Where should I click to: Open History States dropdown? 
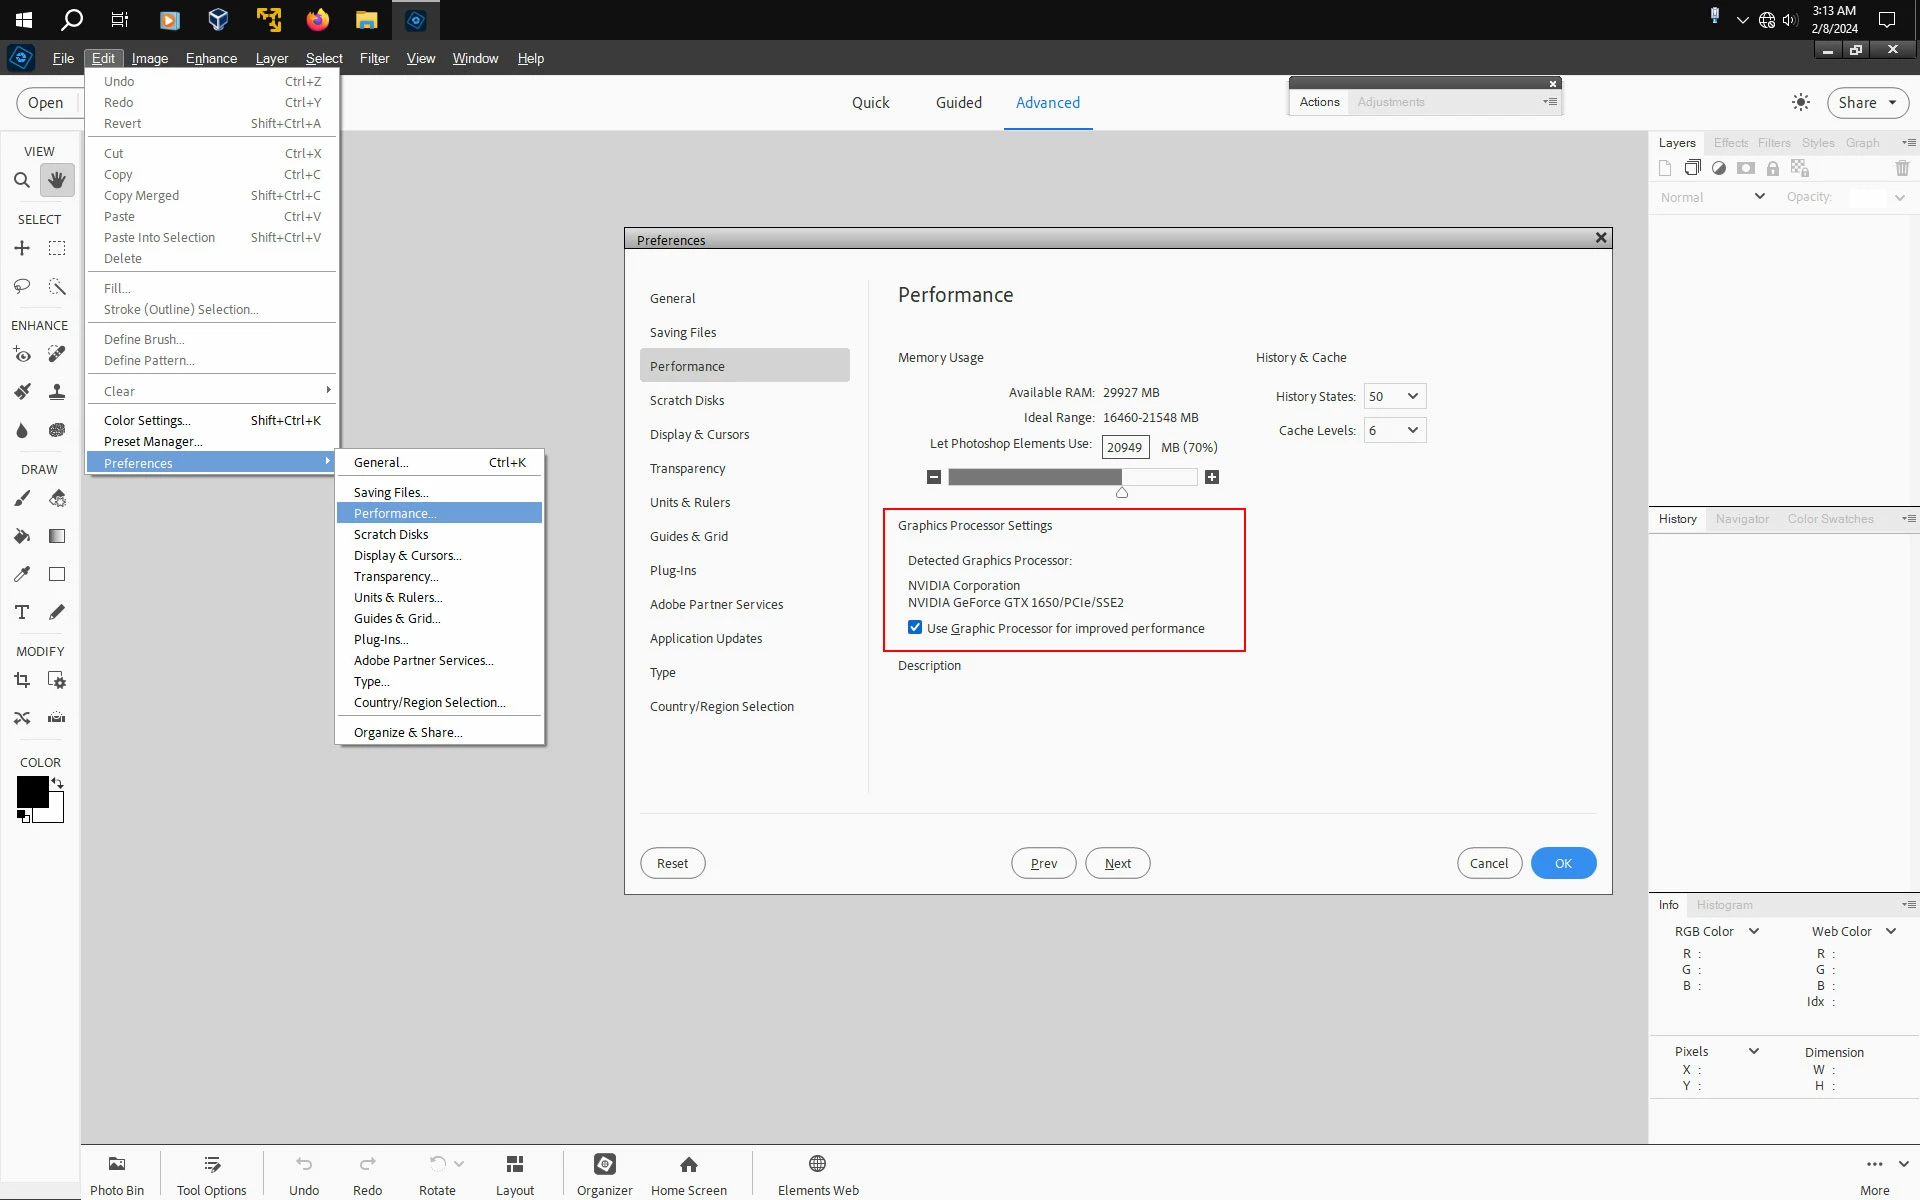[1395, 396]
